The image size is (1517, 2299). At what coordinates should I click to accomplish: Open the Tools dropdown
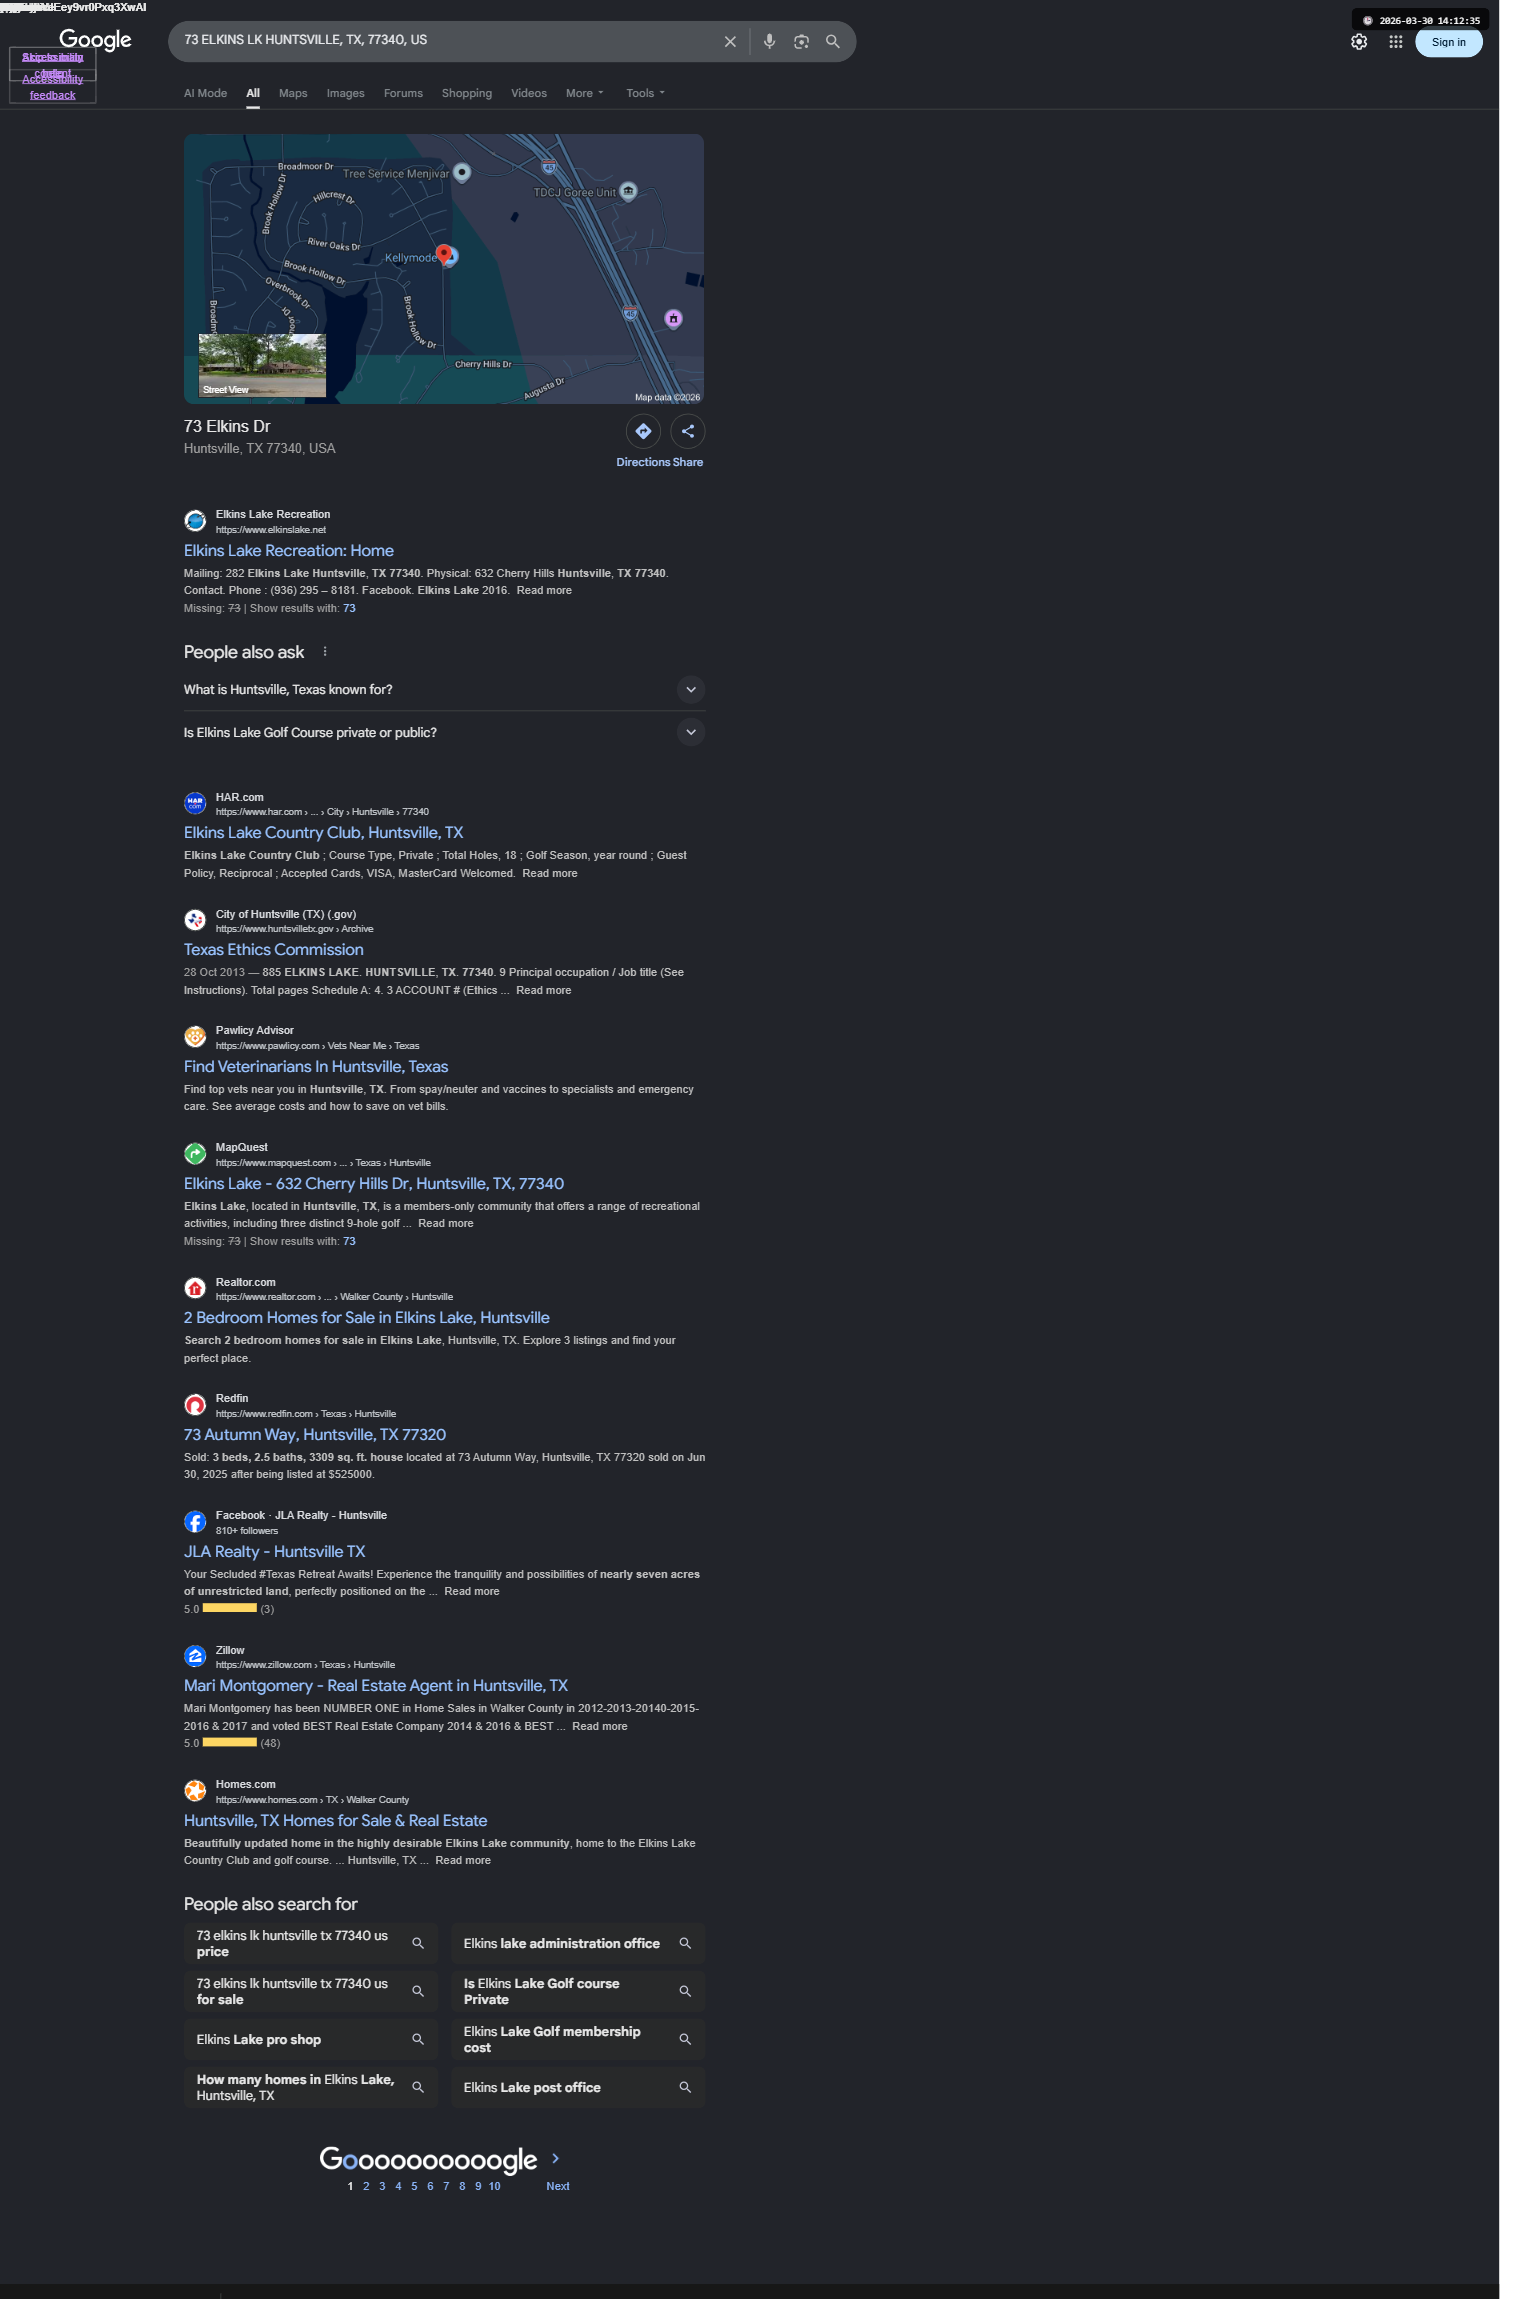point(645,93)
